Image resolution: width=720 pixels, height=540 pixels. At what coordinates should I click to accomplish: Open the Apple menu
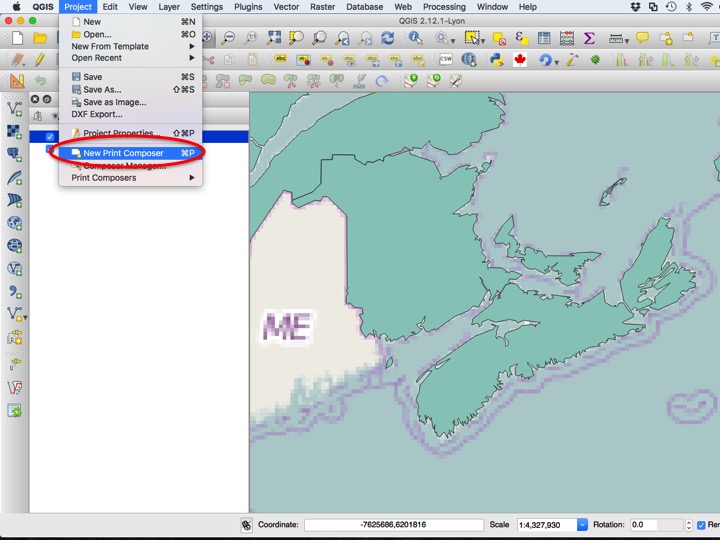(17, 6)
